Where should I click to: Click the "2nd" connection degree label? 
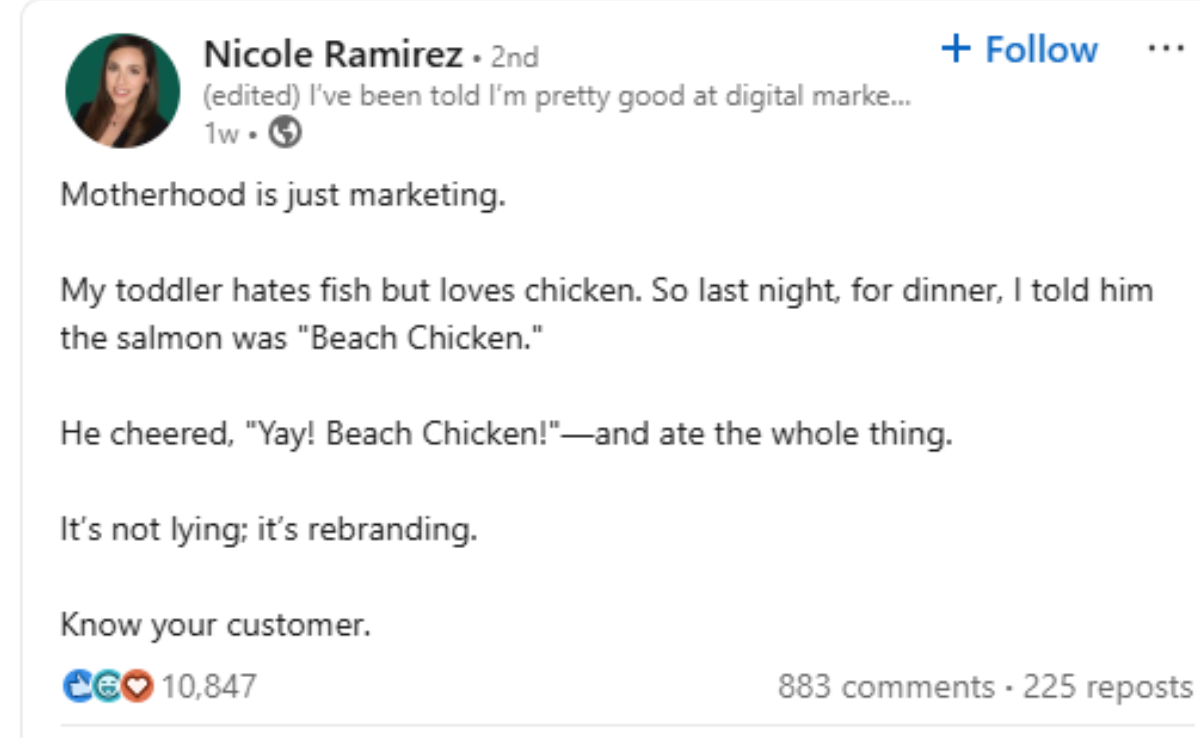(x=514, y=58)
